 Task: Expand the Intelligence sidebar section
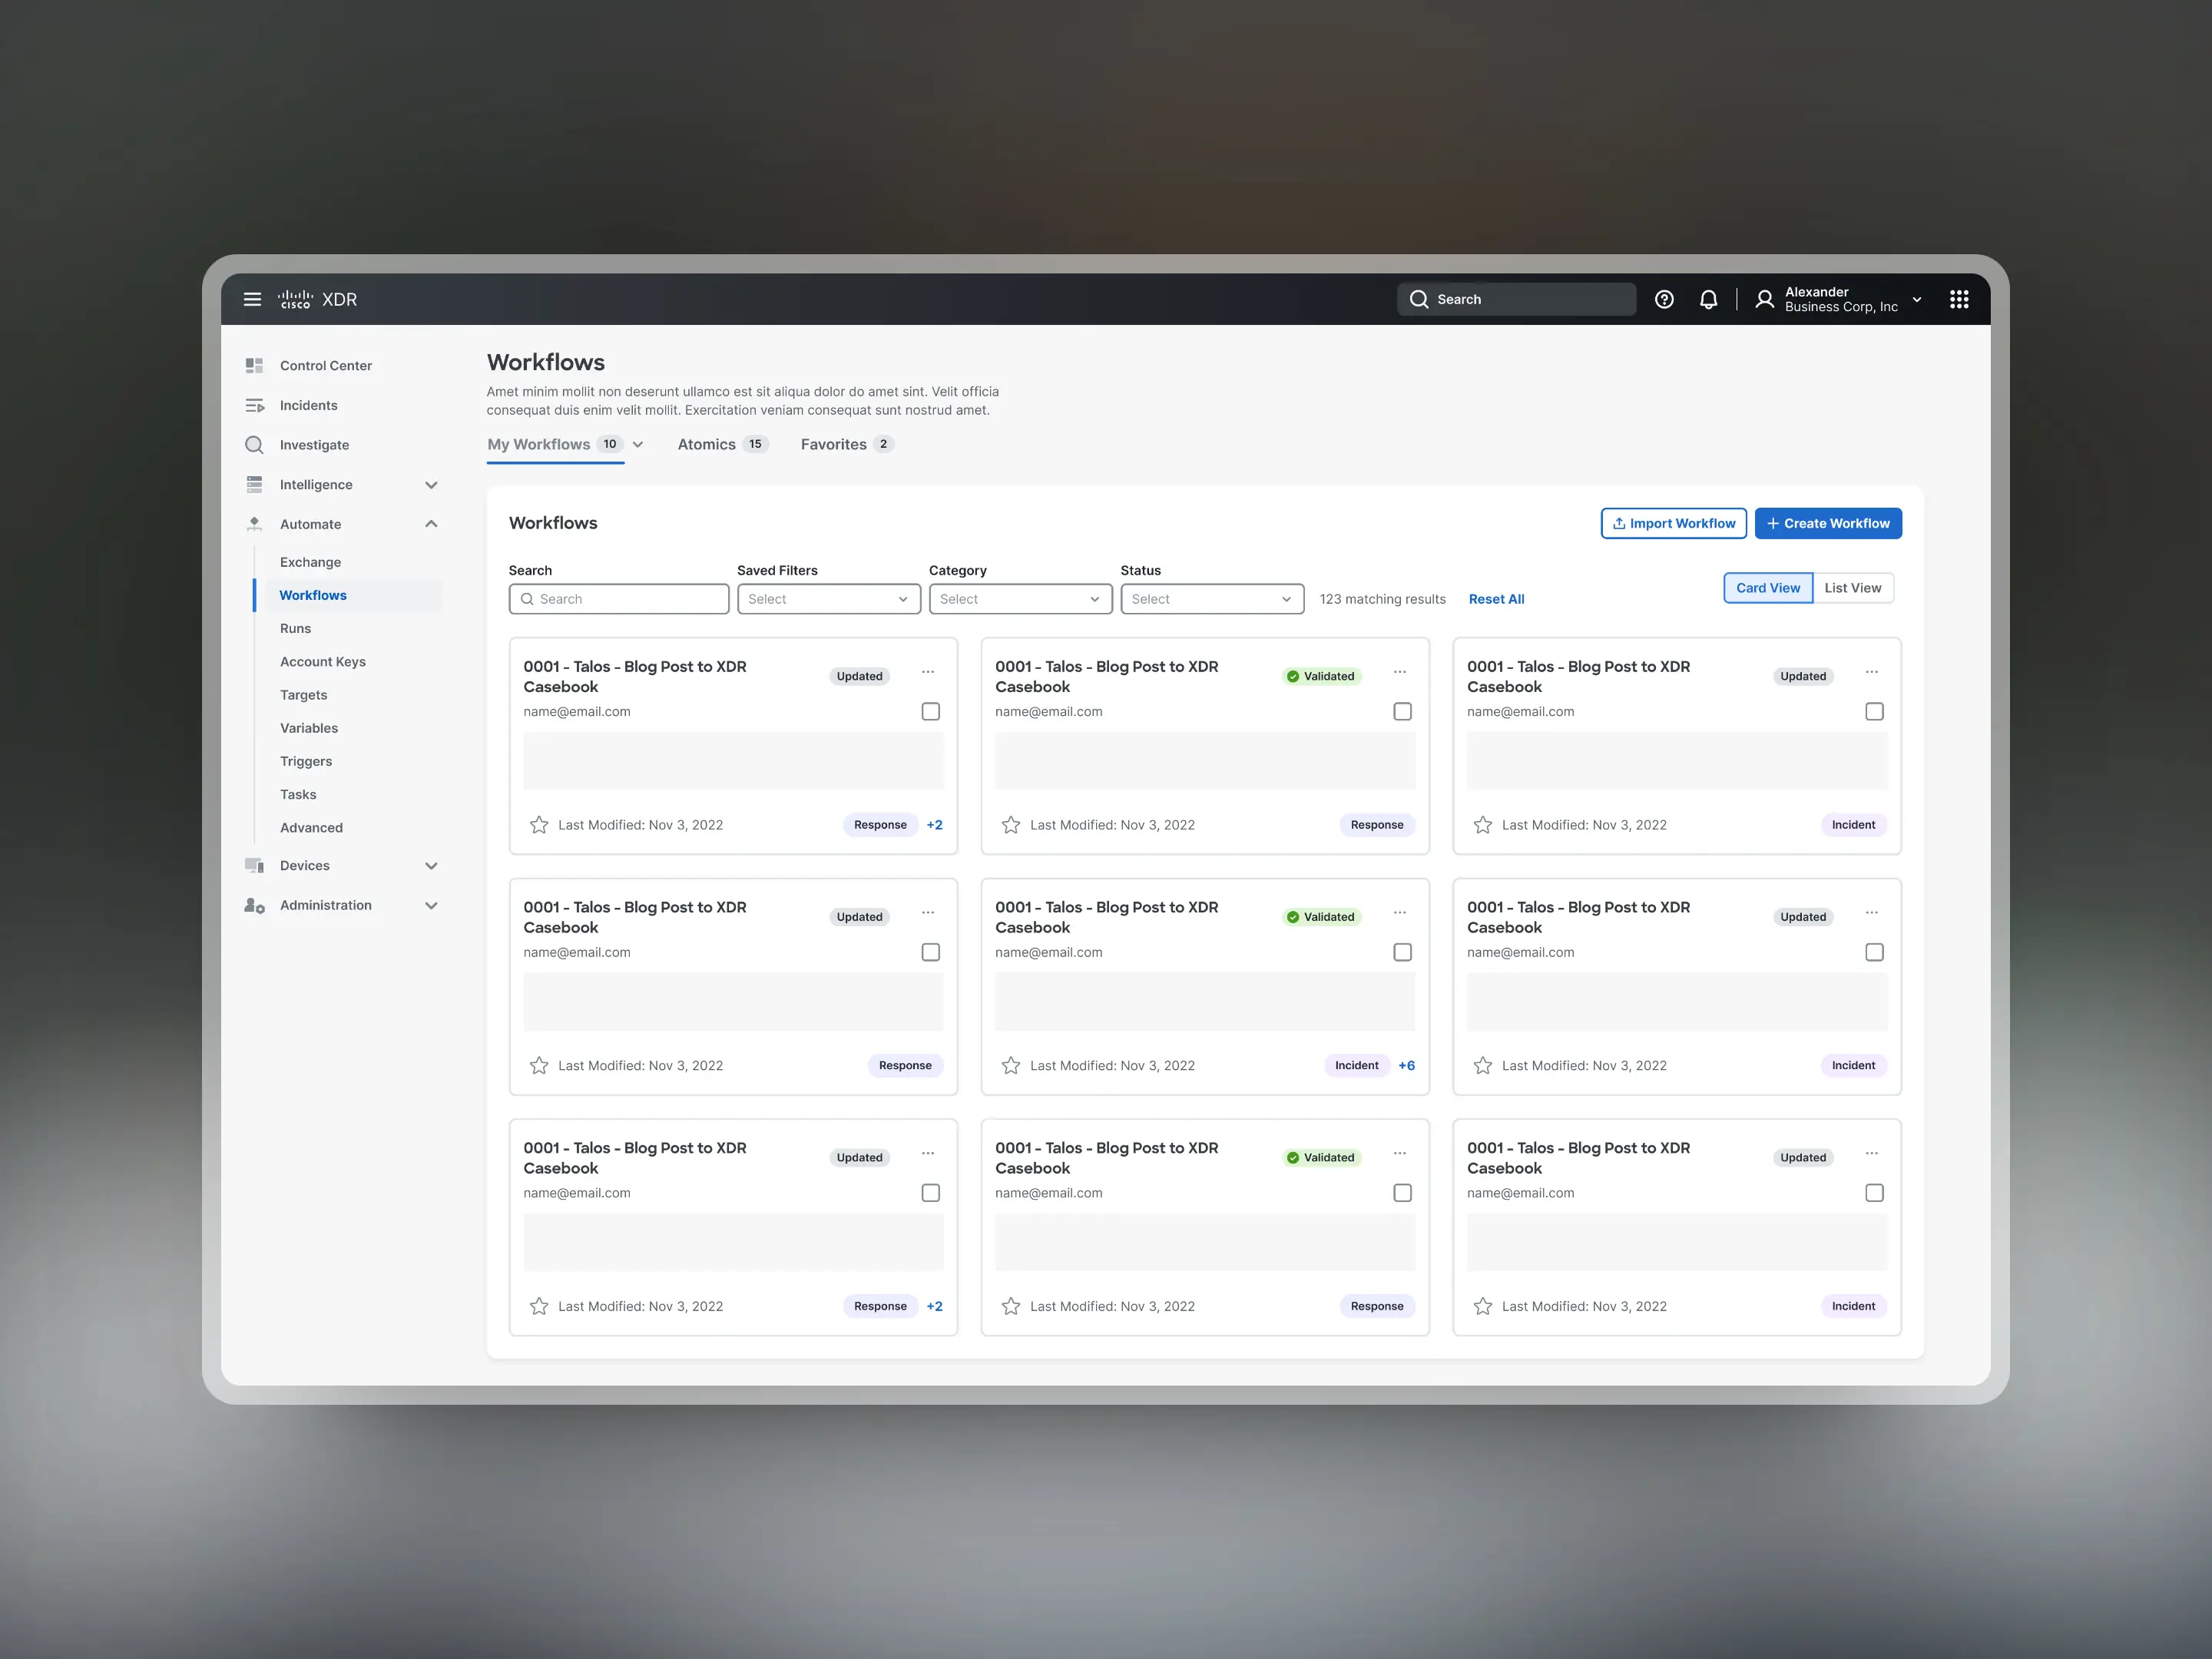431,485
